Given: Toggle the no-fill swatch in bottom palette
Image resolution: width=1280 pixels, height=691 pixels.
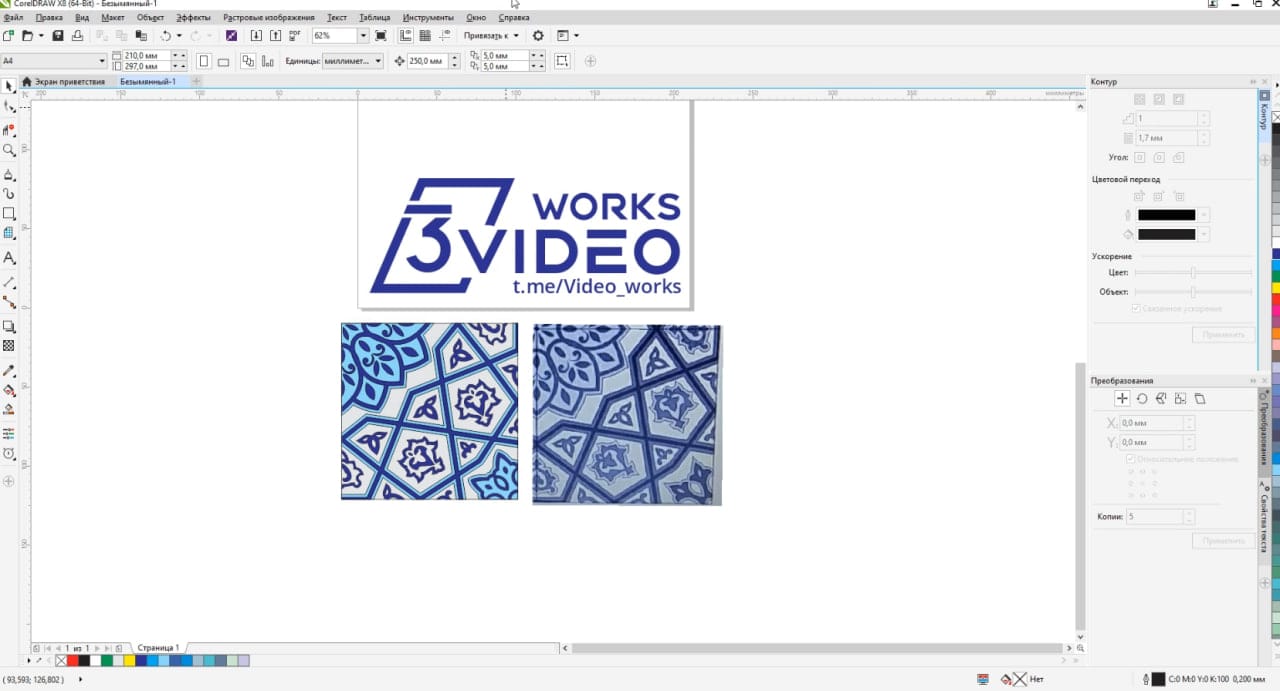Looking at the screenshot, I should (61, 661).
